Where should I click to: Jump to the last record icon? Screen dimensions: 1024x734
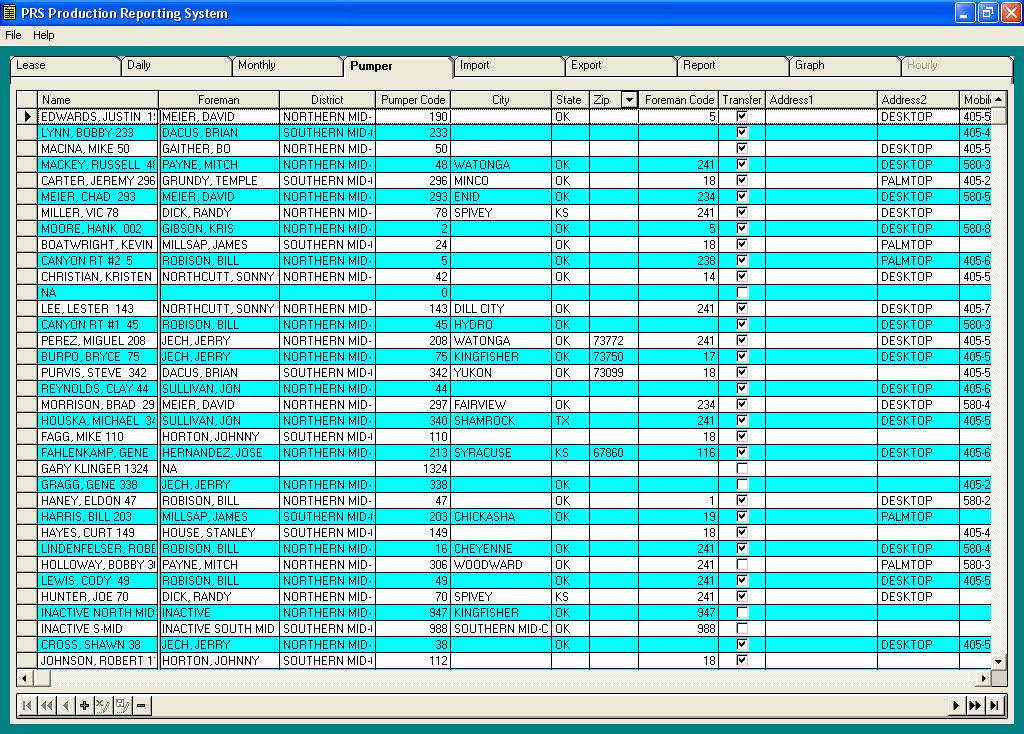point(993,705)
